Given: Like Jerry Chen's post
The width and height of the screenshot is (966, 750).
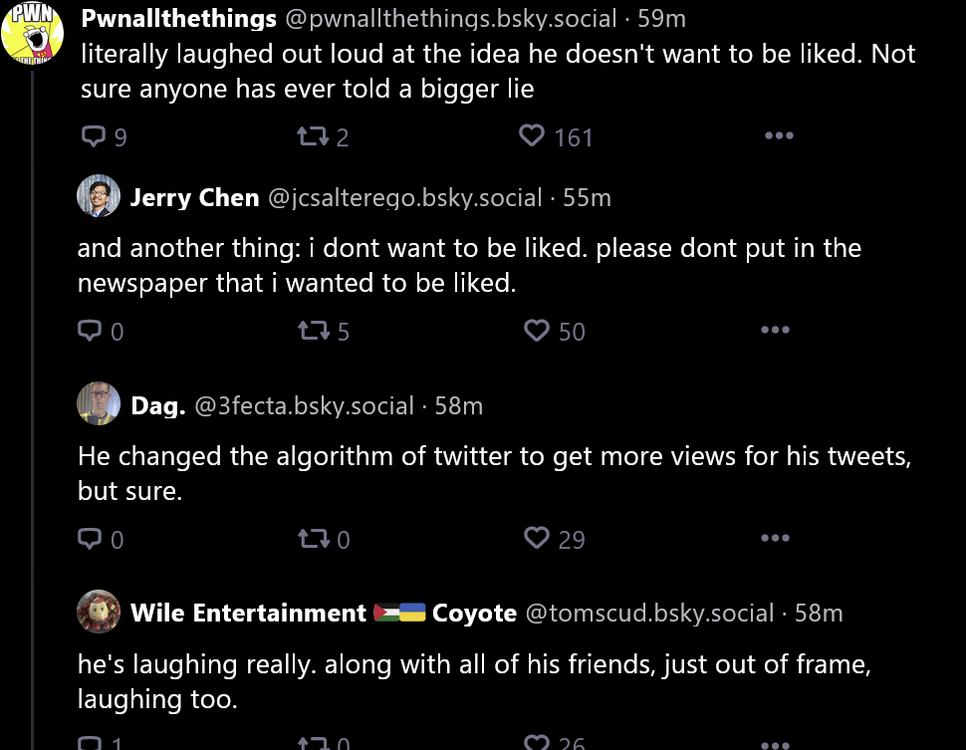Looking at the screenshot, I should coord(537,330).
